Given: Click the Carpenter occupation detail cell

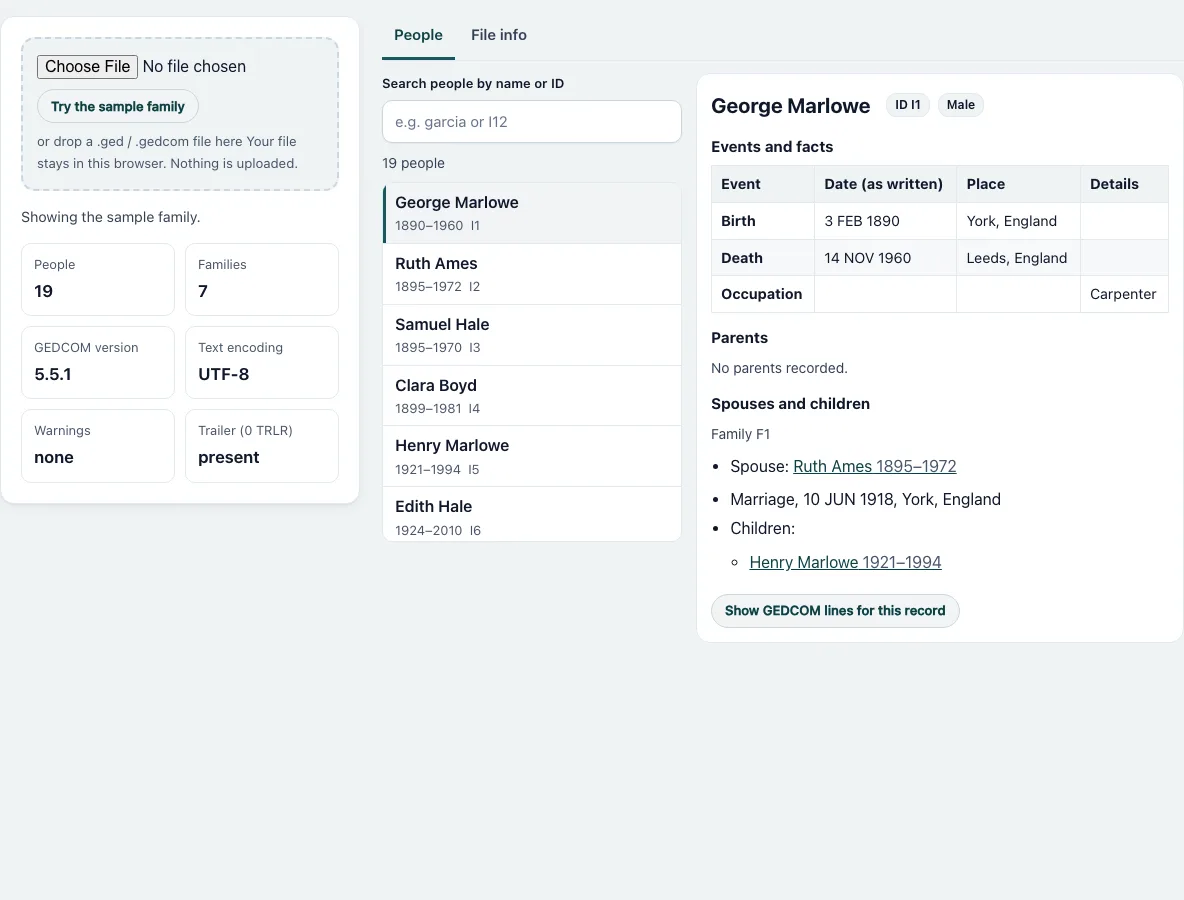Looking at the screenshot, I should coord(1124,294).
